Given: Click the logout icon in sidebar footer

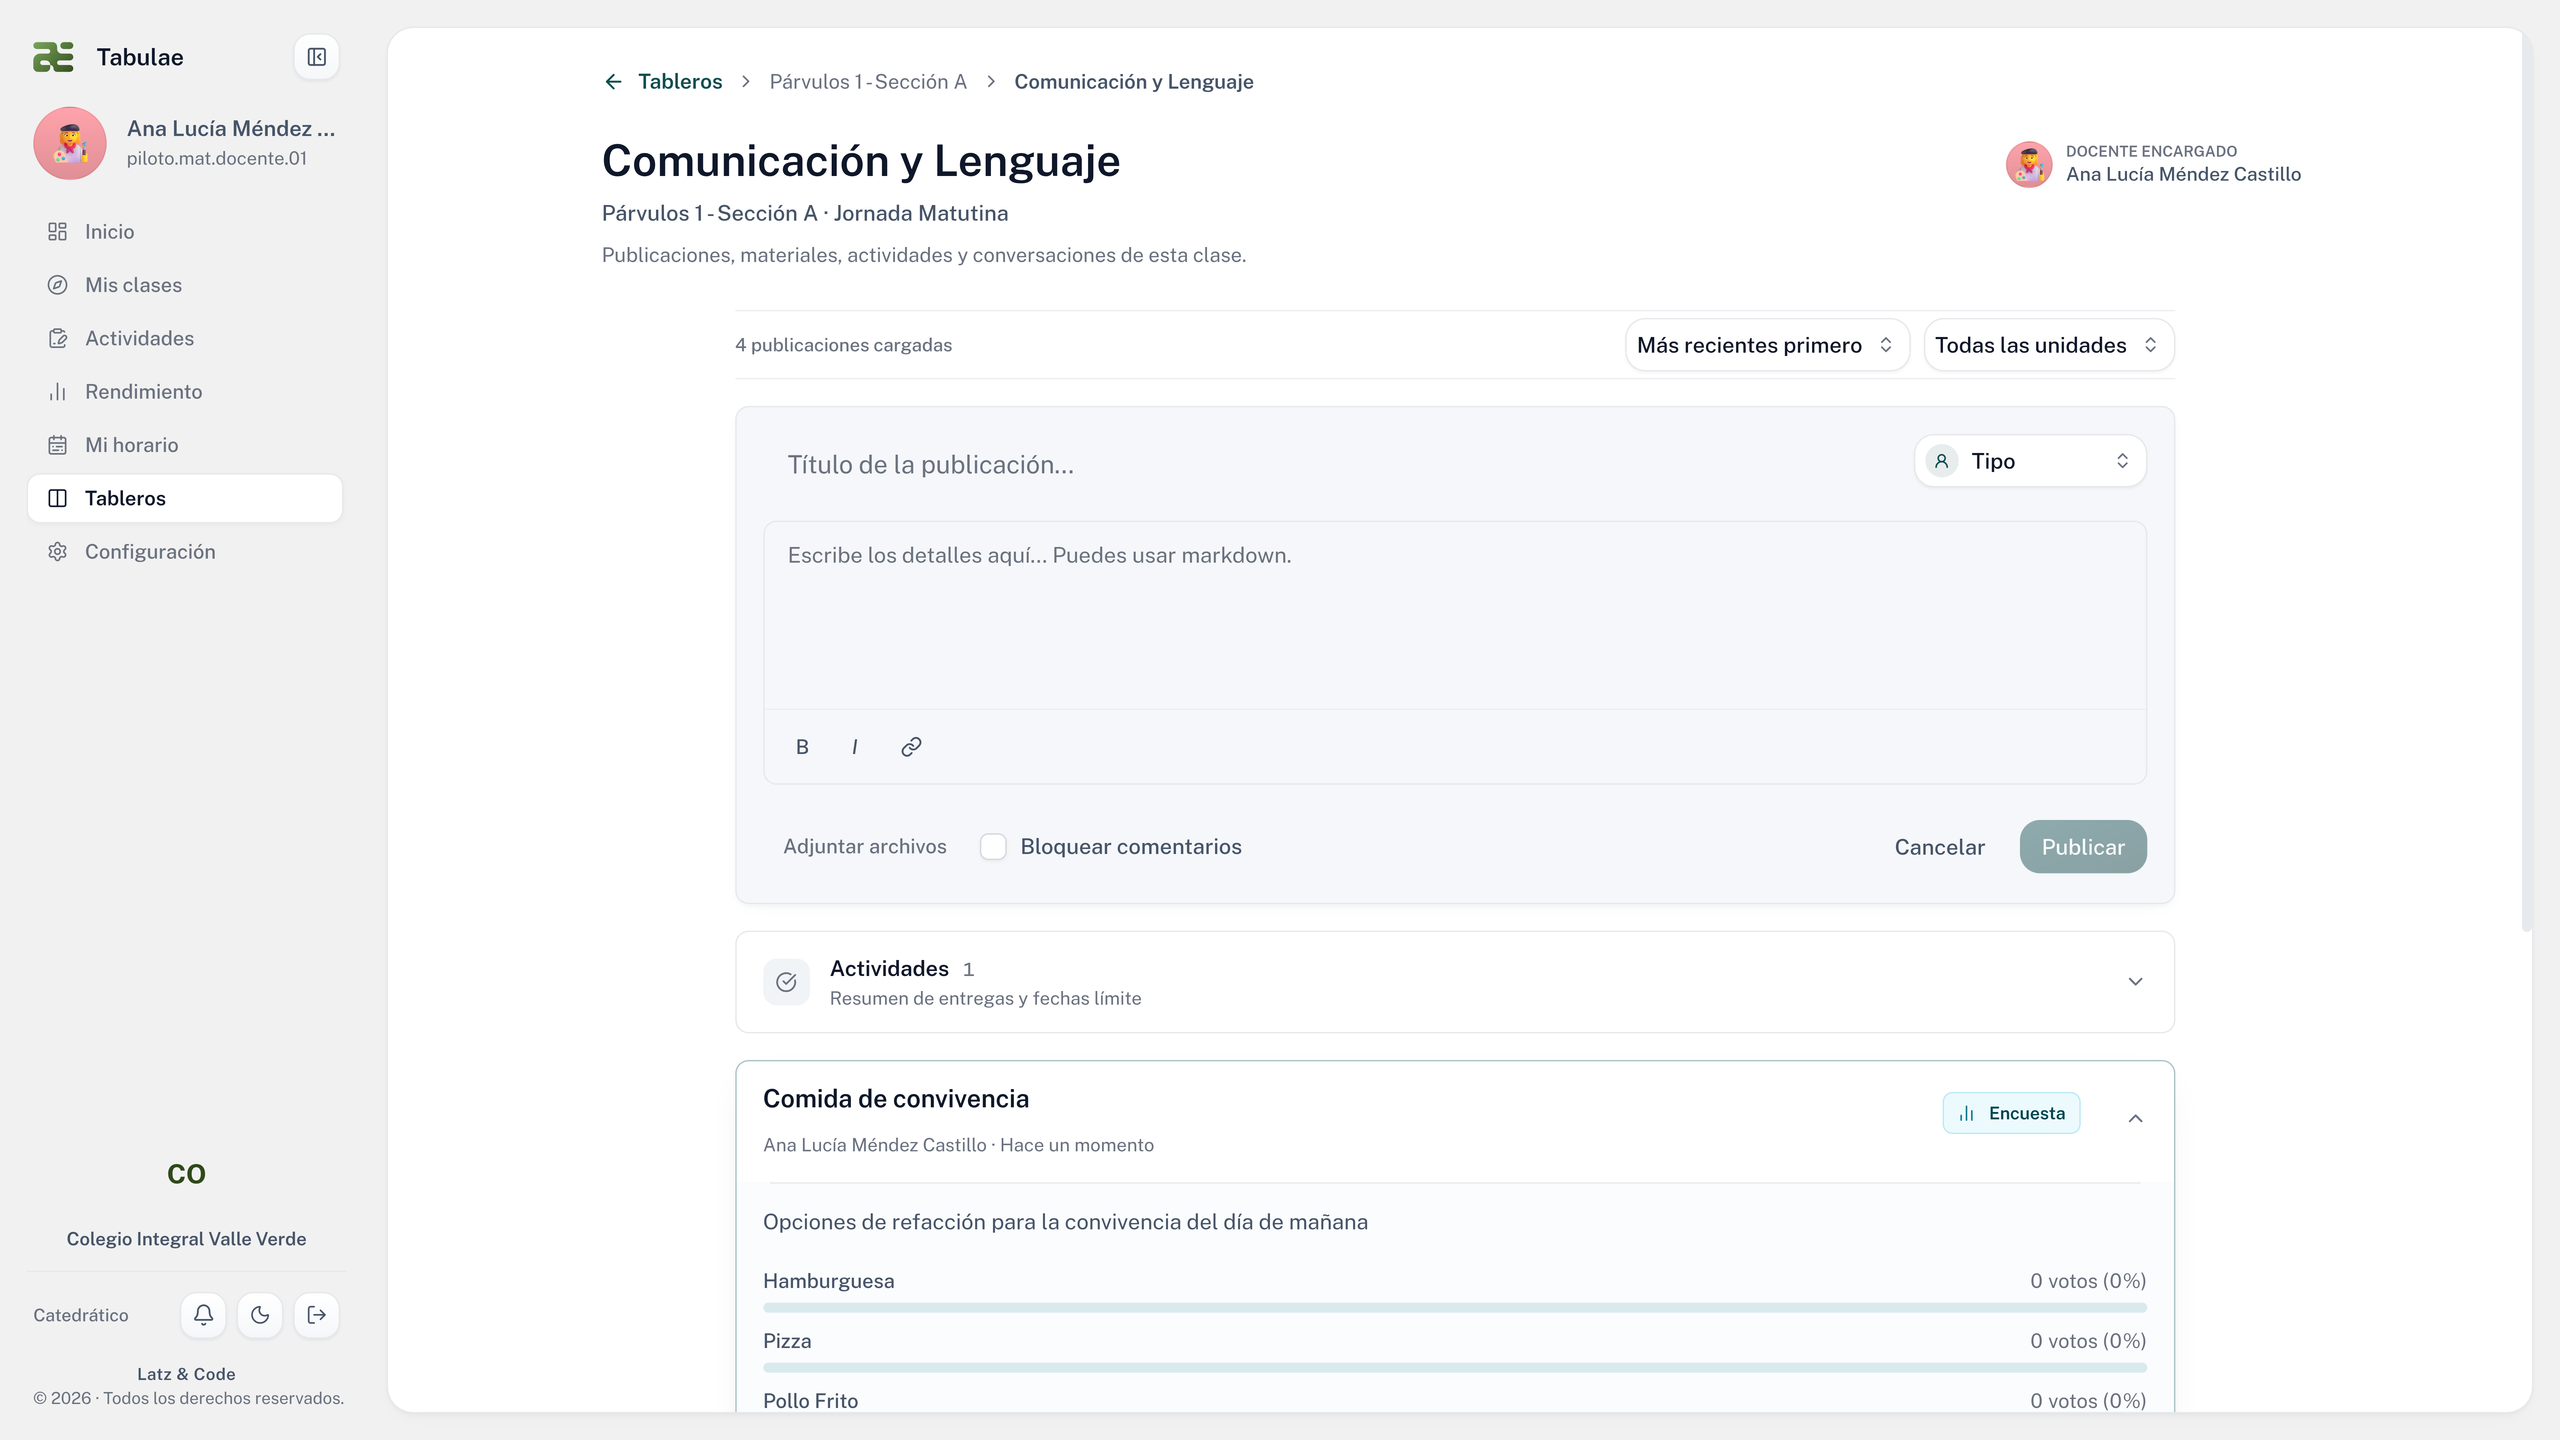Looking at the screenshot, I should 316,1314.
